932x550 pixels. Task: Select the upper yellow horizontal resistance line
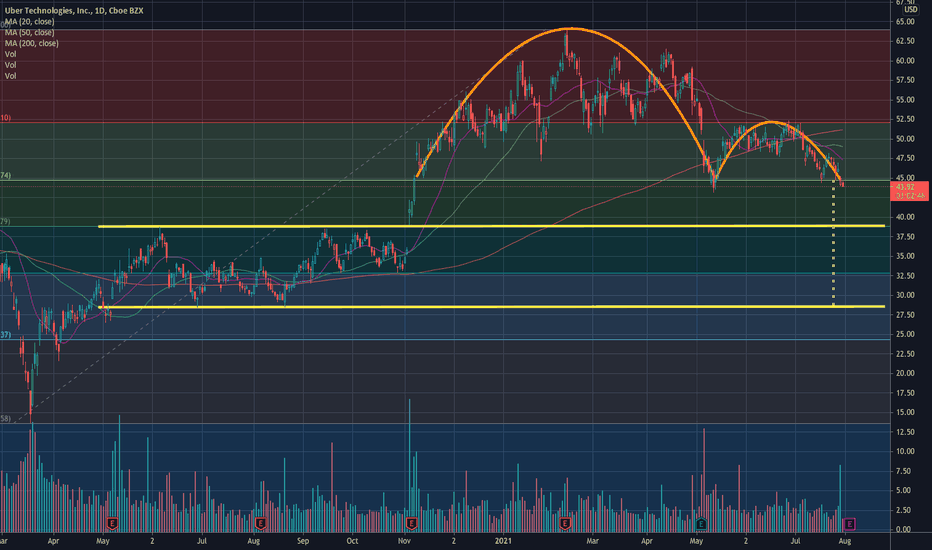pyautogui.click(x=492, y=226)
